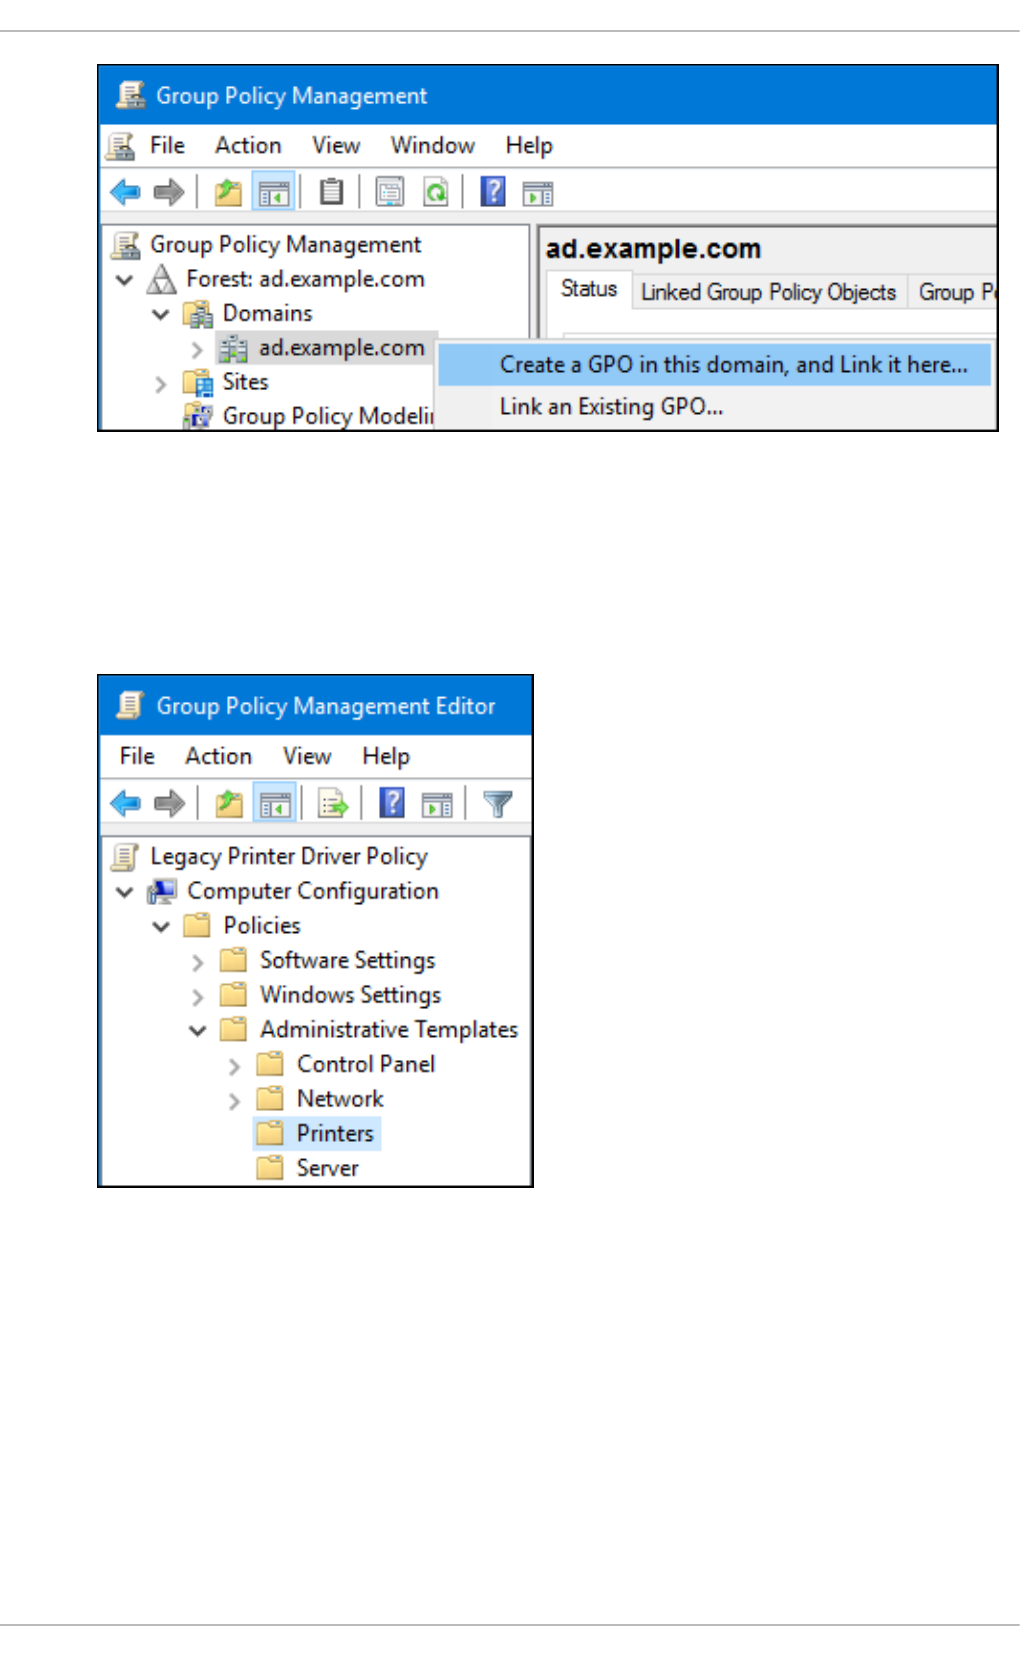Viewport: 1020px width, 1656px height.
Task: Select Group Policy Management root tree node
Action: [285, 245]
